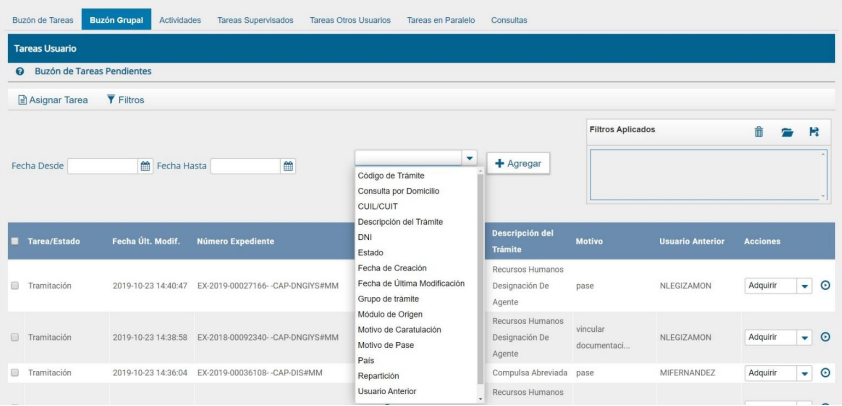Expand Adquirir dropdown for MIFERNANDEZ row
The height and width of the screenshot is (406, 842).
[x=803, y=373]
